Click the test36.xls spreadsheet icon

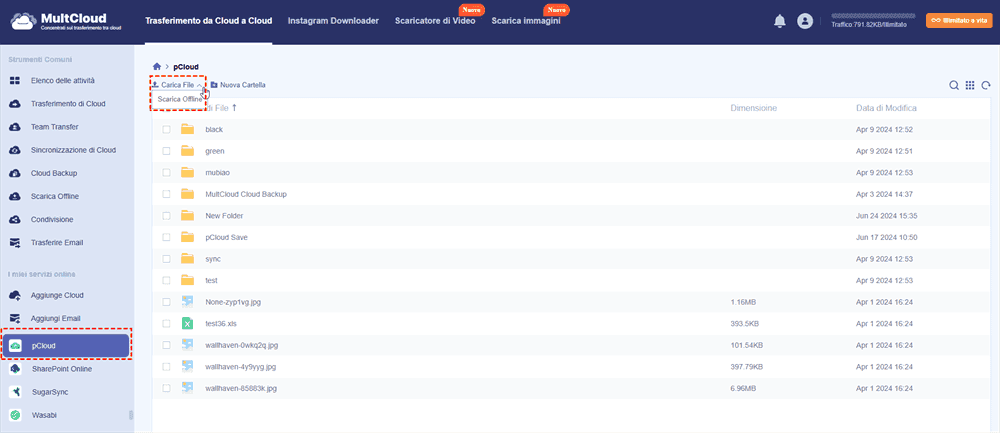[x=187, y=323]
